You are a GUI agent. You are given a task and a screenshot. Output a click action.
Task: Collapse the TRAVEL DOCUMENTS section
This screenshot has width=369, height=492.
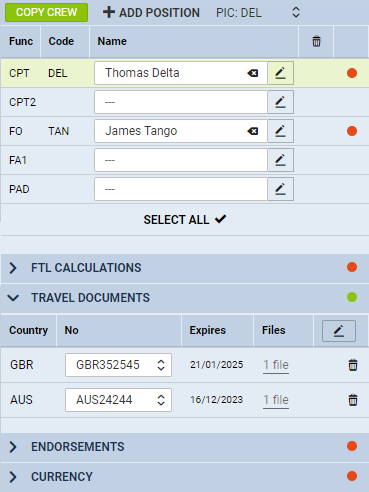click(x=13, y=298)
